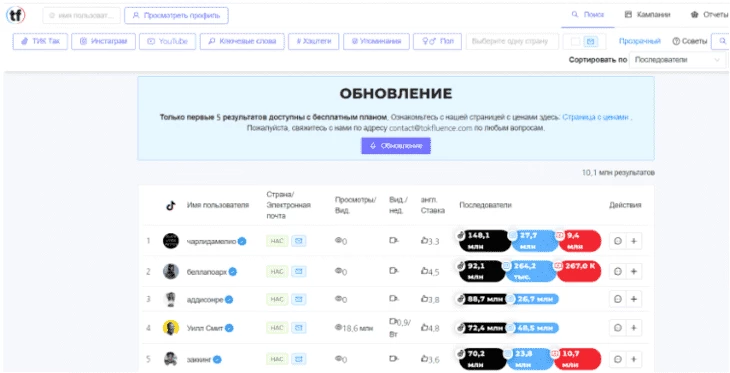Open the Советы tips link
730x373 pixels.
click(689, 41)
